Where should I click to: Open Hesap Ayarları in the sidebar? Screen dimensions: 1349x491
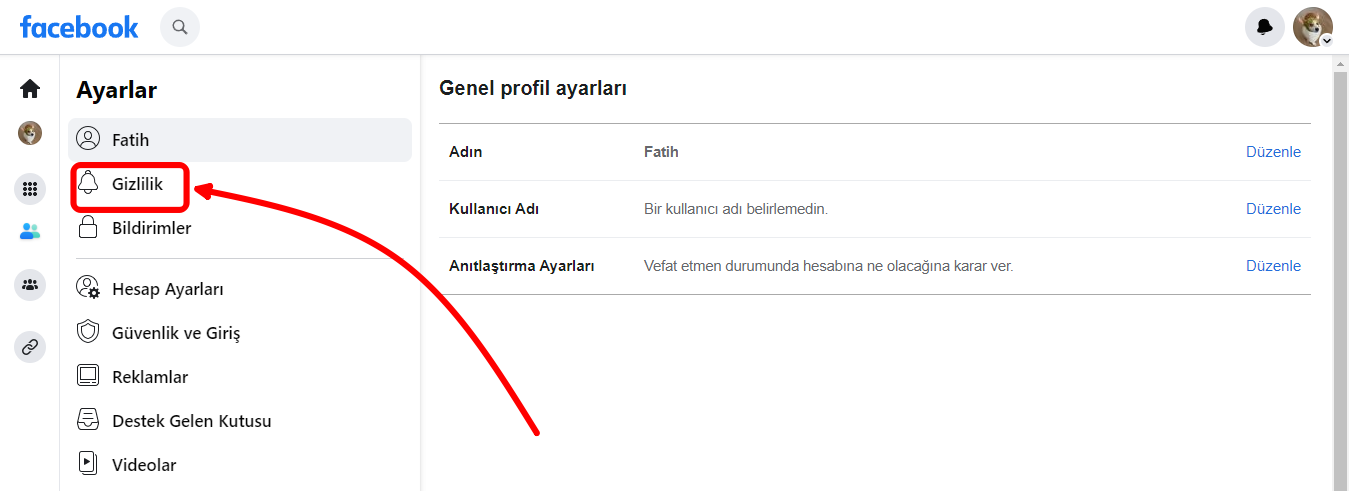pyautogui.click(x=240, y=289)
